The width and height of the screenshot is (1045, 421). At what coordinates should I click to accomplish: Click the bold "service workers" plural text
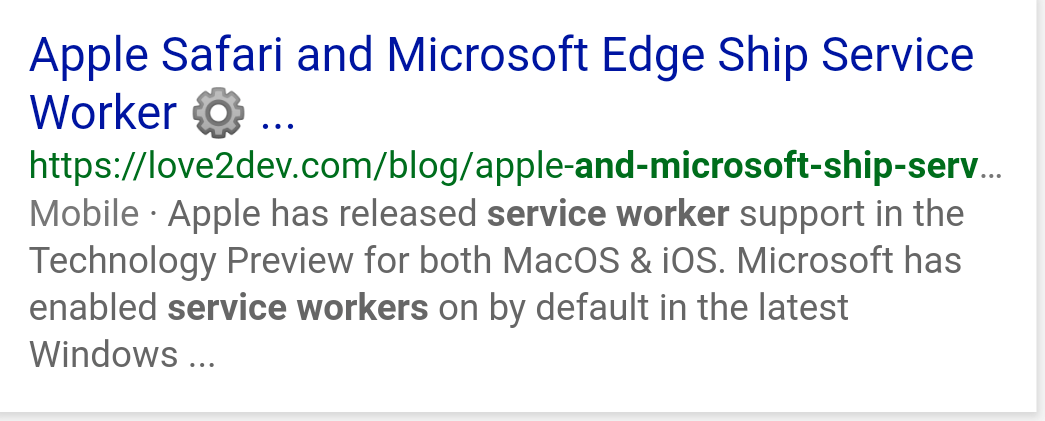[298, 307]
